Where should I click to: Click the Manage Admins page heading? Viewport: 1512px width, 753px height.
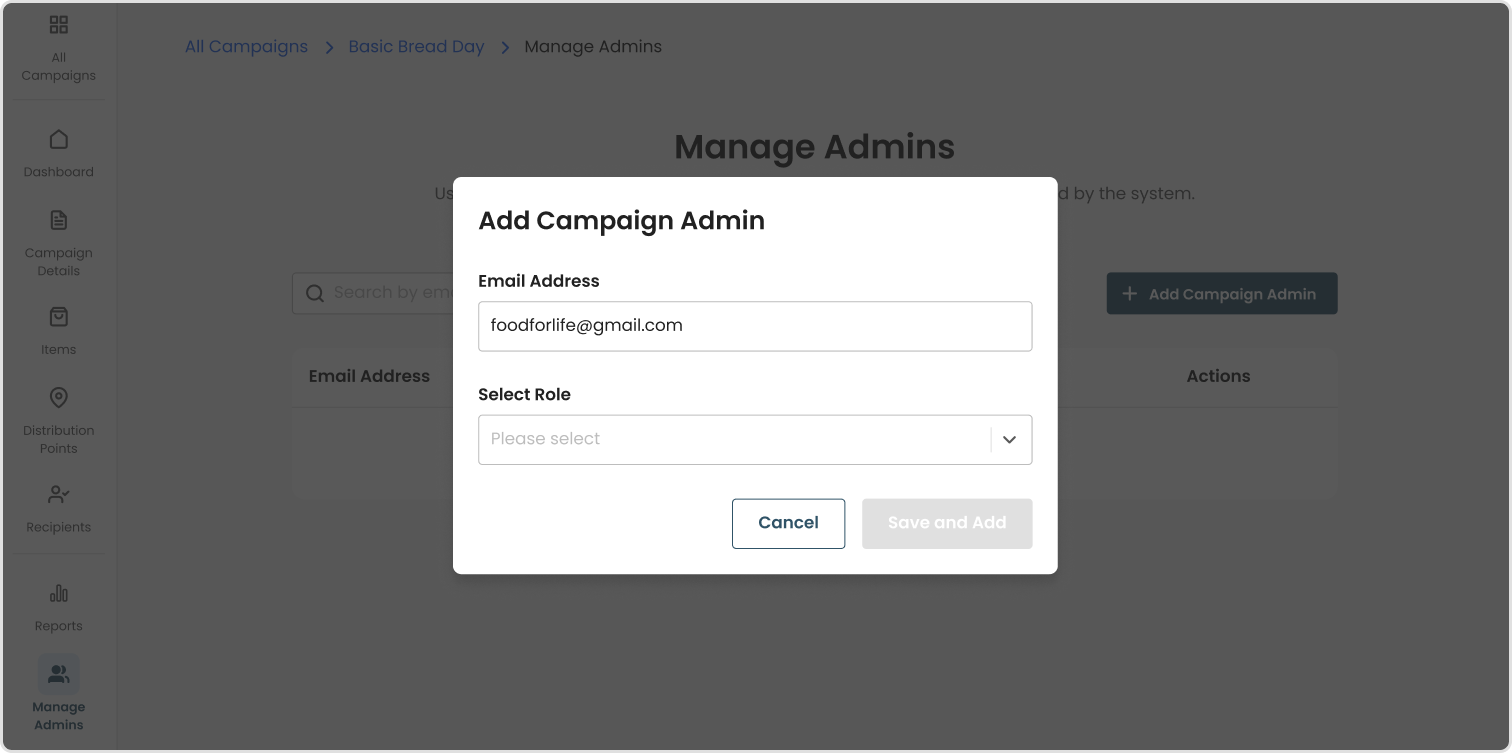point(815,147)
